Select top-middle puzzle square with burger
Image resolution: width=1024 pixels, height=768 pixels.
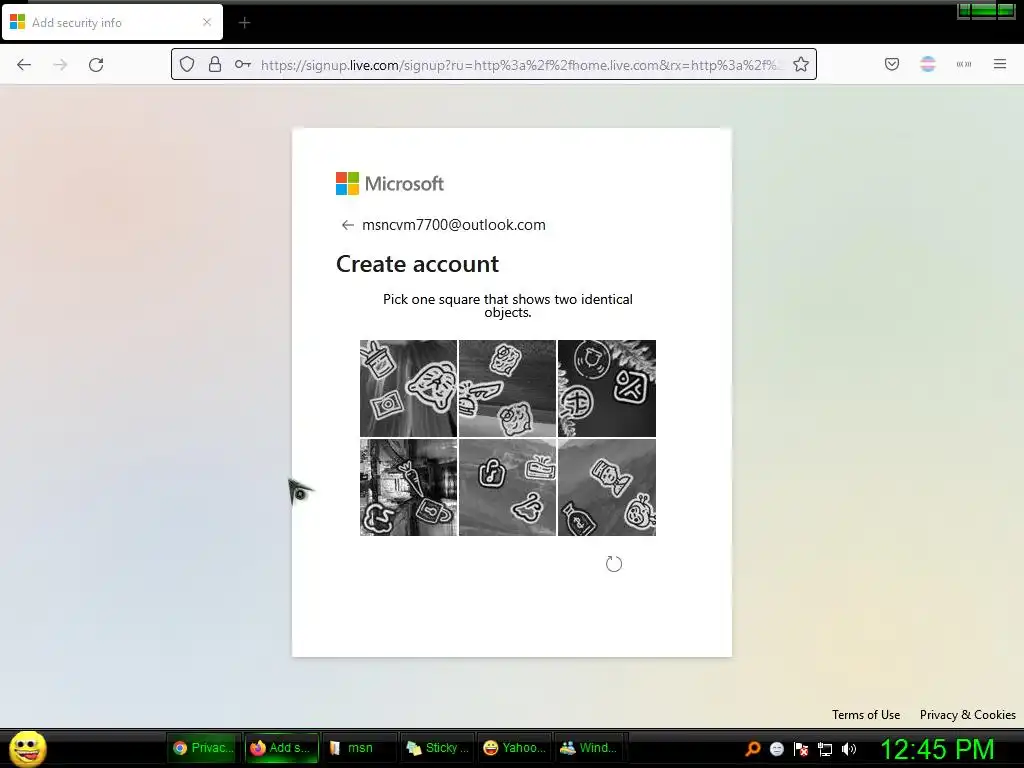tap(507, 388)
